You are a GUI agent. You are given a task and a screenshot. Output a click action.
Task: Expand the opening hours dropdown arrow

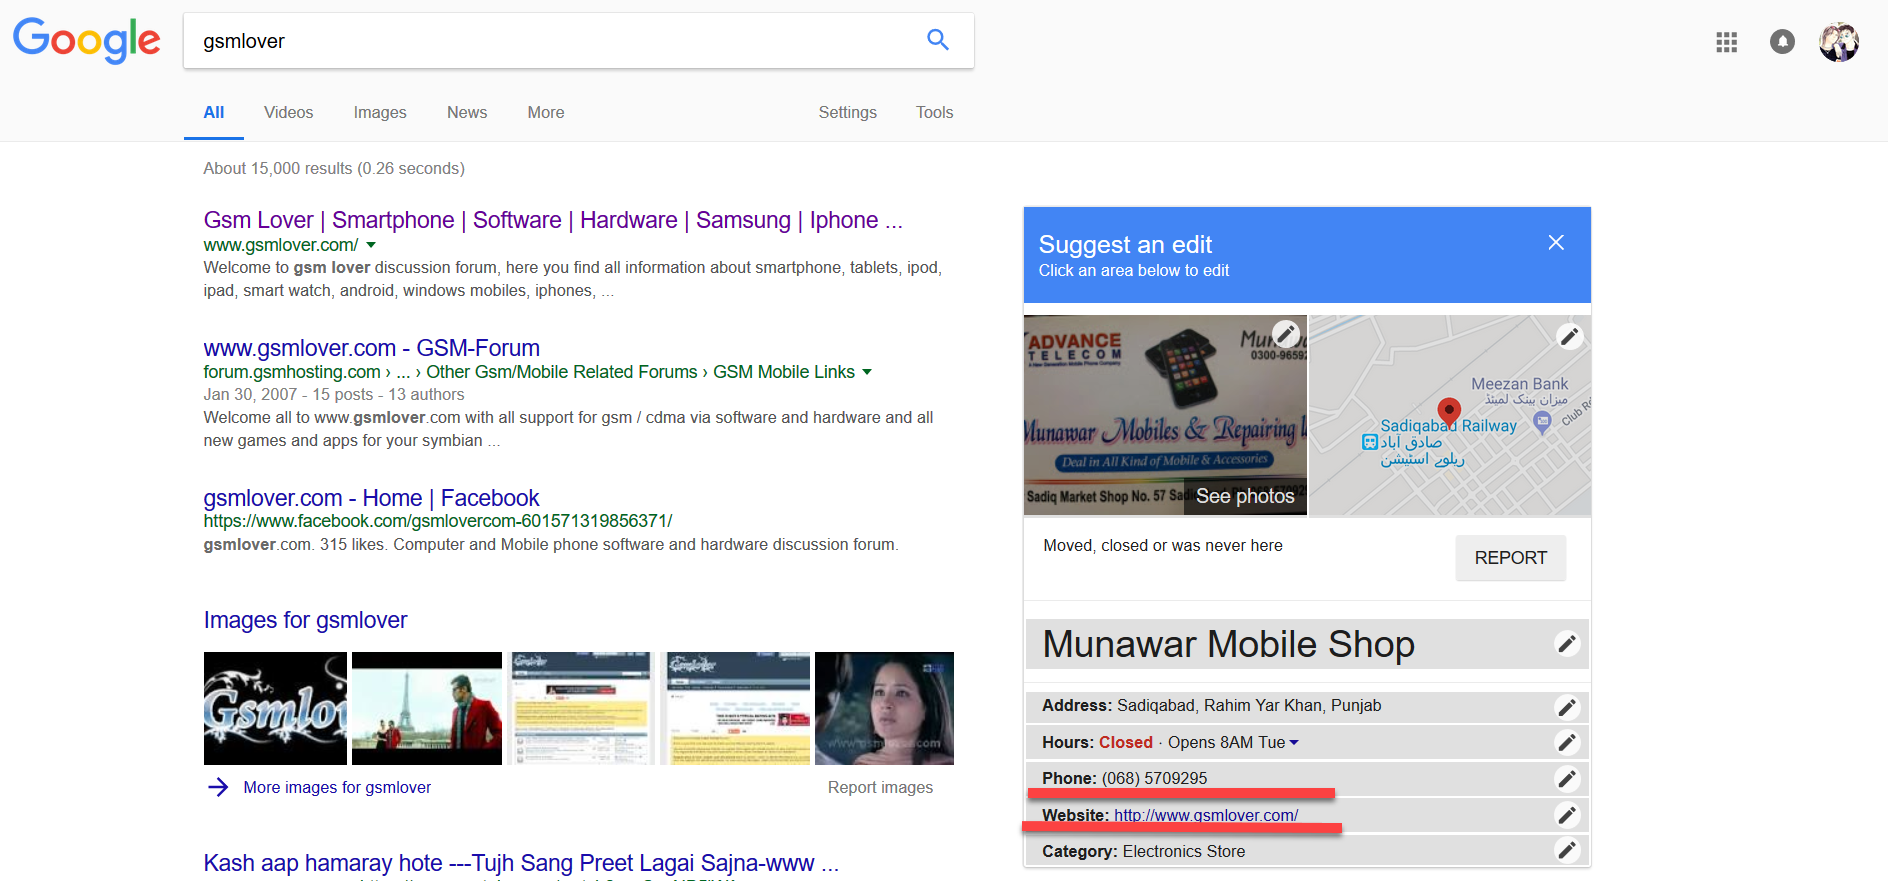click(x=1294, y=743)
